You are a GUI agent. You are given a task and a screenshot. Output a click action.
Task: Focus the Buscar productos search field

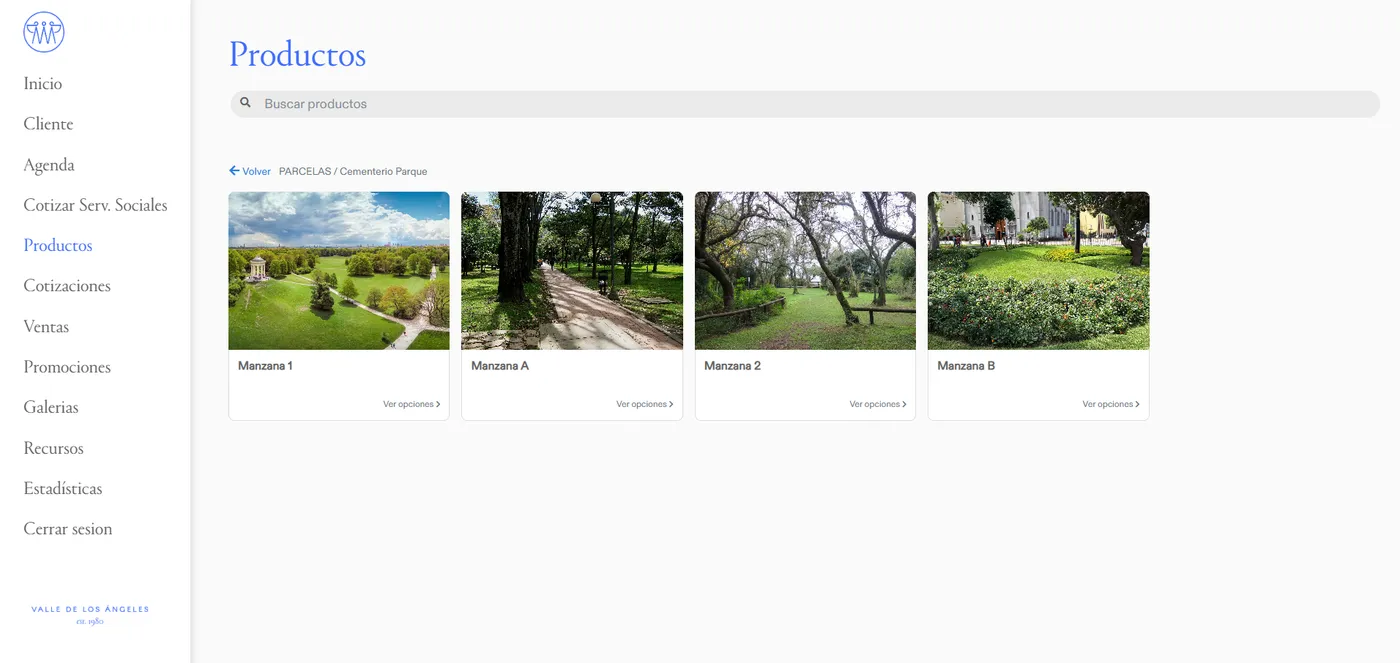pyautogui.click(x=805, y=104)
